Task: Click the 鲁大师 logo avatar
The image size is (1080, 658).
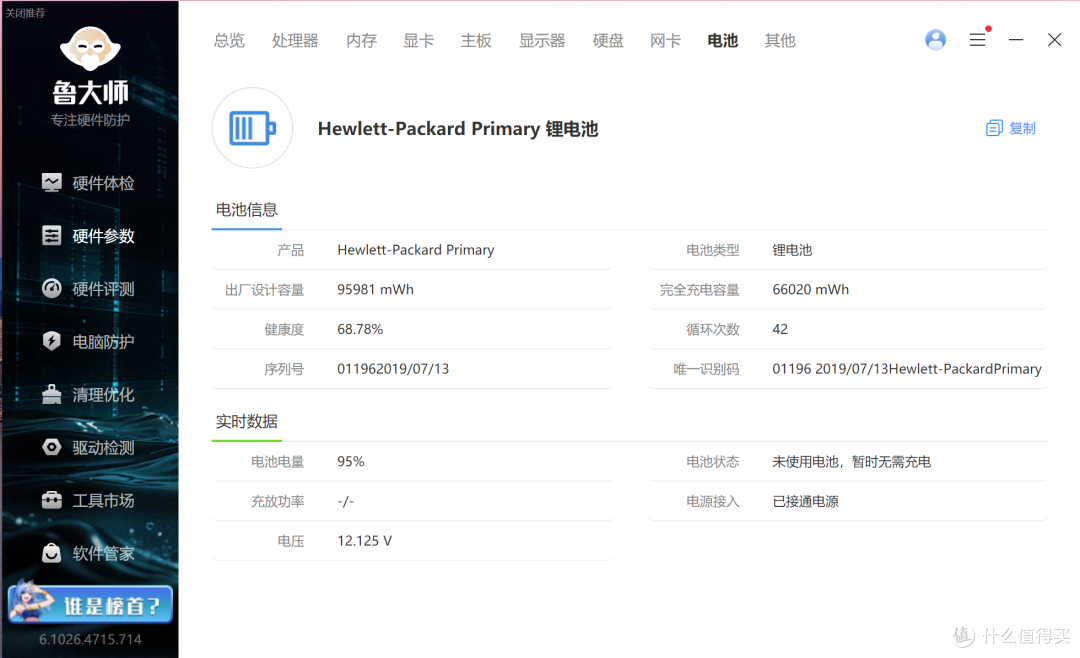Action: click(x=90, y=48)
